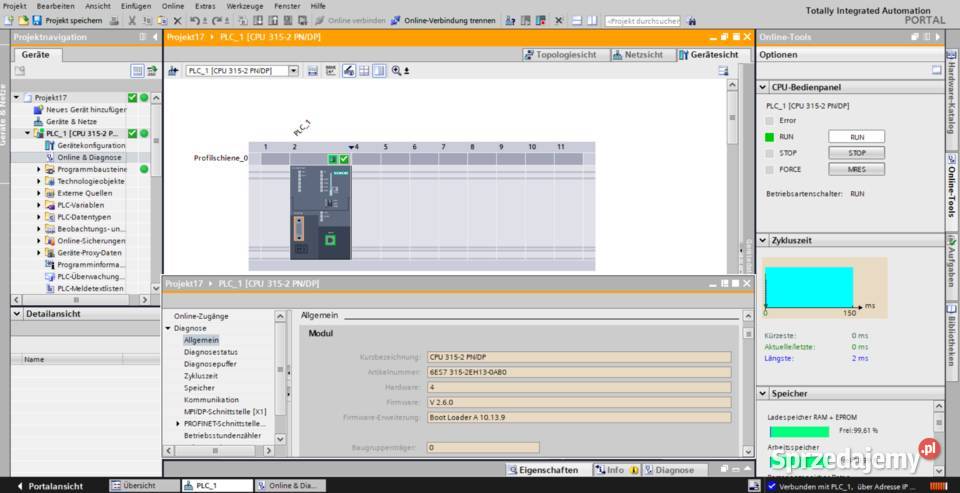
Task: Collapse the Speicher section
Action: click(763, 394)
